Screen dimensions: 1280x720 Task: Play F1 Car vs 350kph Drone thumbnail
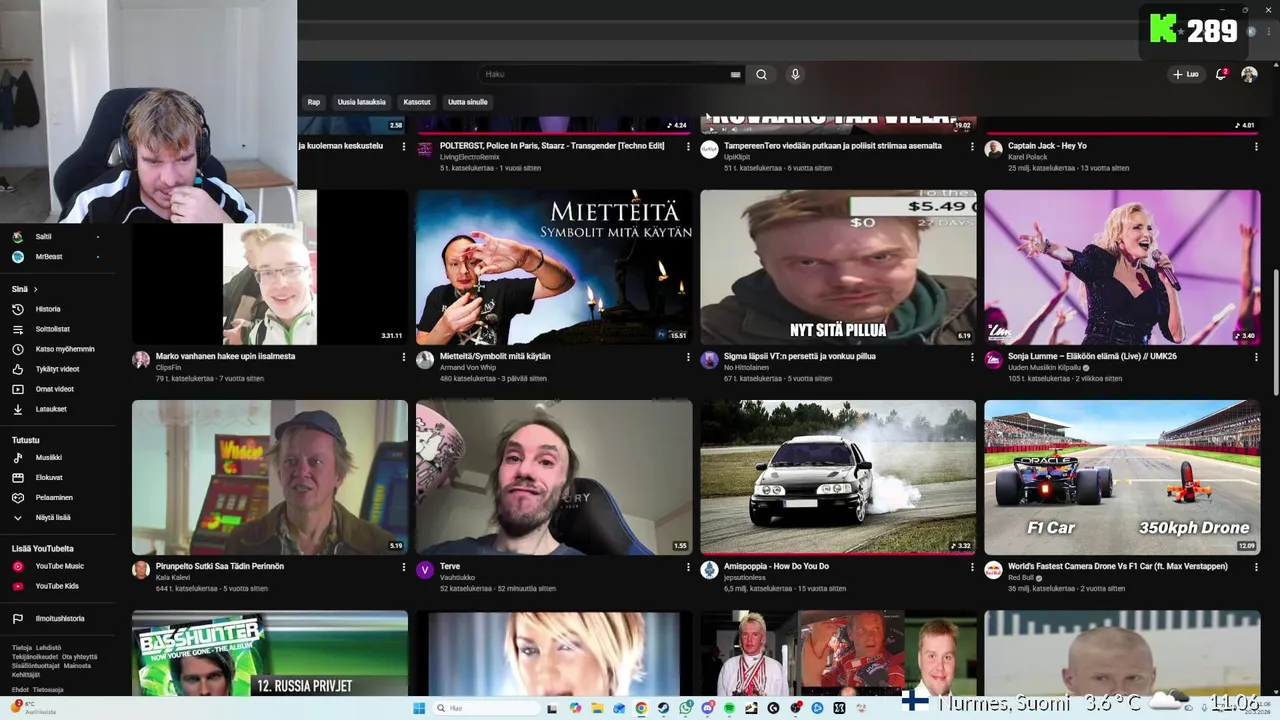pyautogui.click(x=1122, y=477)
